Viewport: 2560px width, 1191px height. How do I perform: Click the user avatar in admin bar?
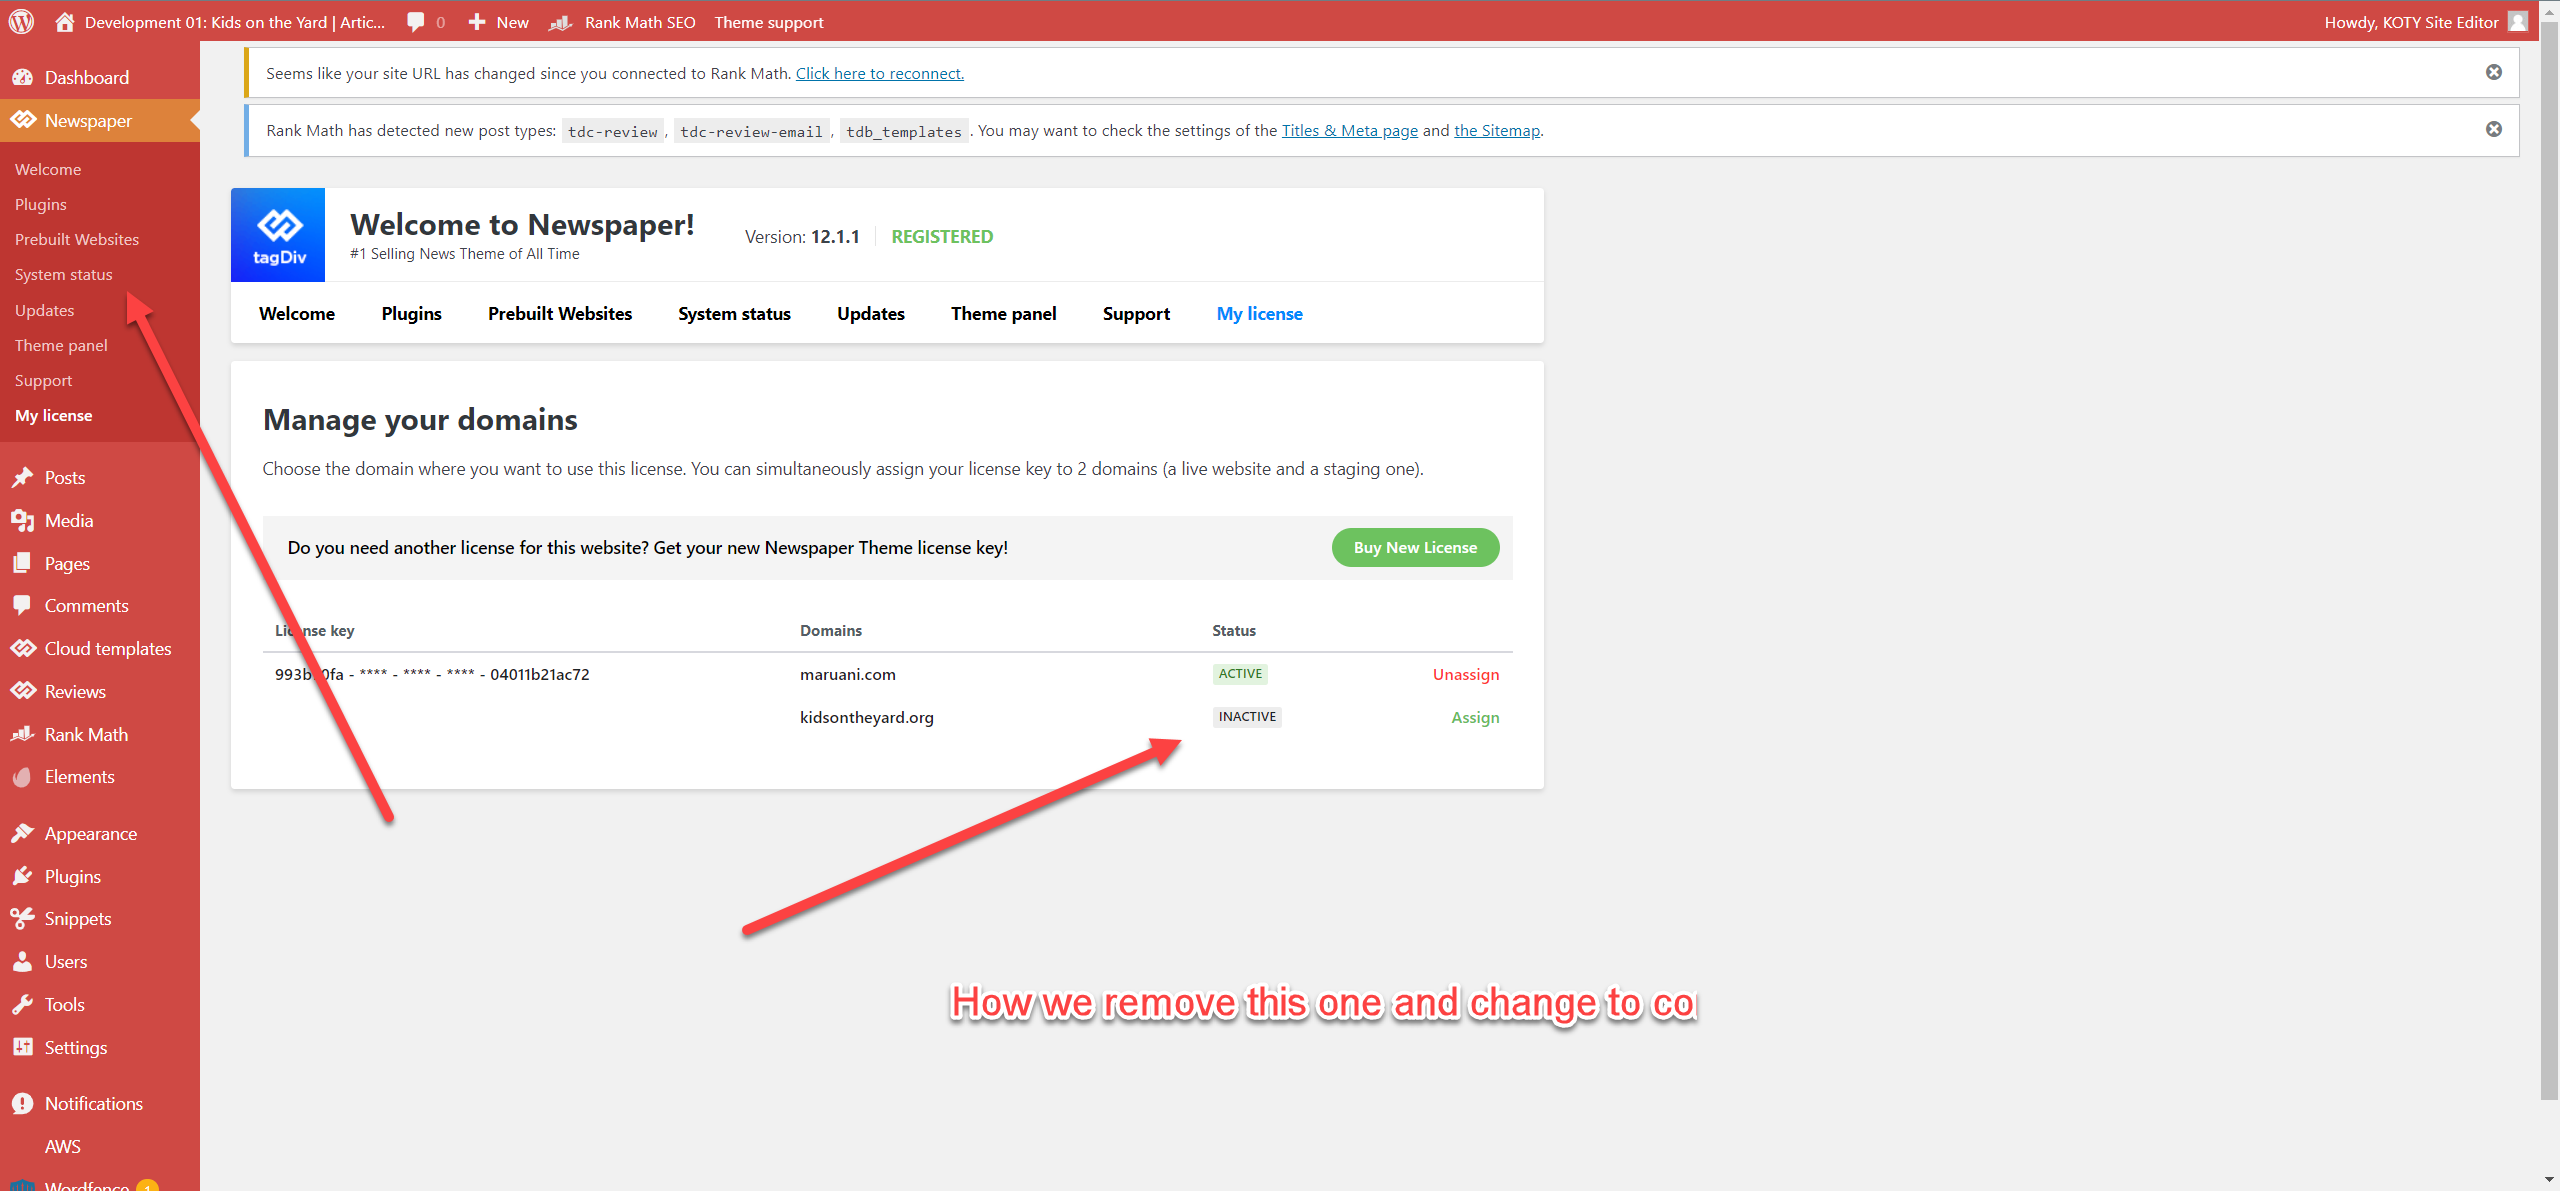tap(2518, 22)
